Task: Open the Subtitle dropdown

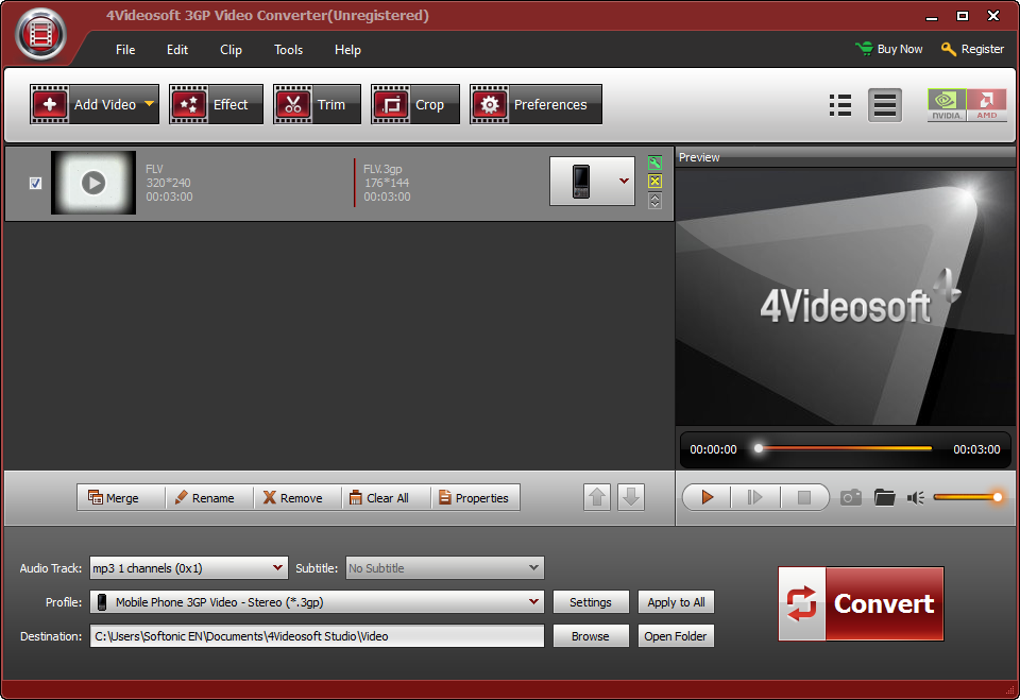Action: (x=445, y=568)
